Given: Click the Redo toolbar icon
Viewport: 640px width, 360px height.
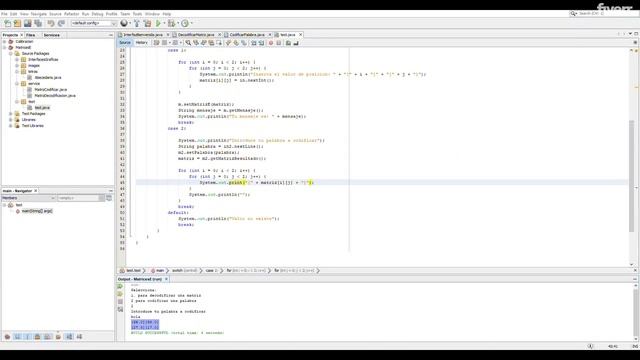Looking at the screenshot, I should click(61, 24).
